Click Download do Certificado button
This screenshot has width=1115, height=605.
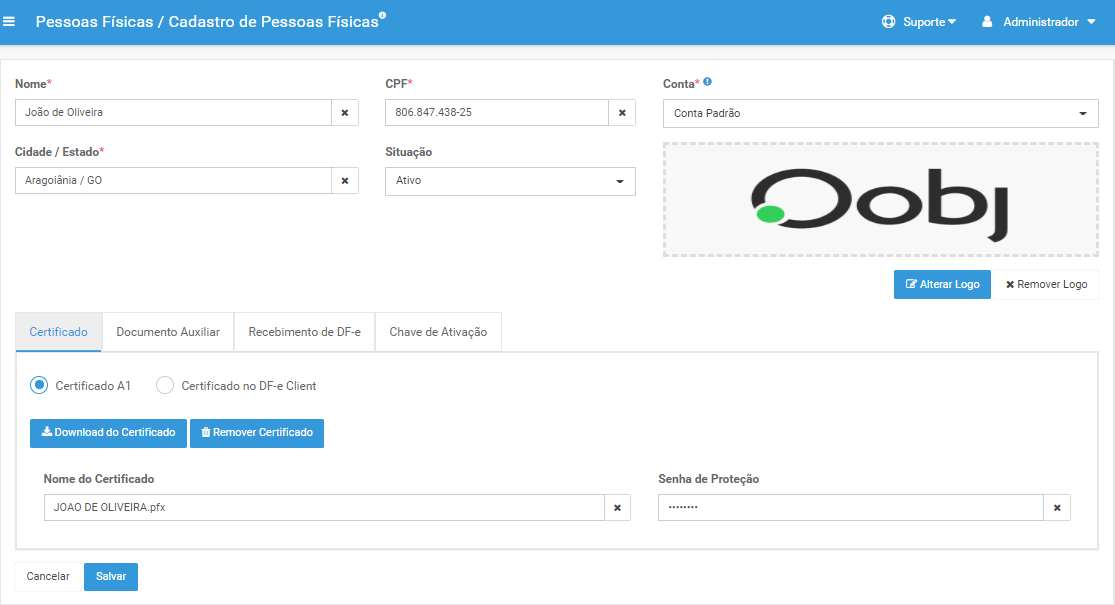[108, 433]
